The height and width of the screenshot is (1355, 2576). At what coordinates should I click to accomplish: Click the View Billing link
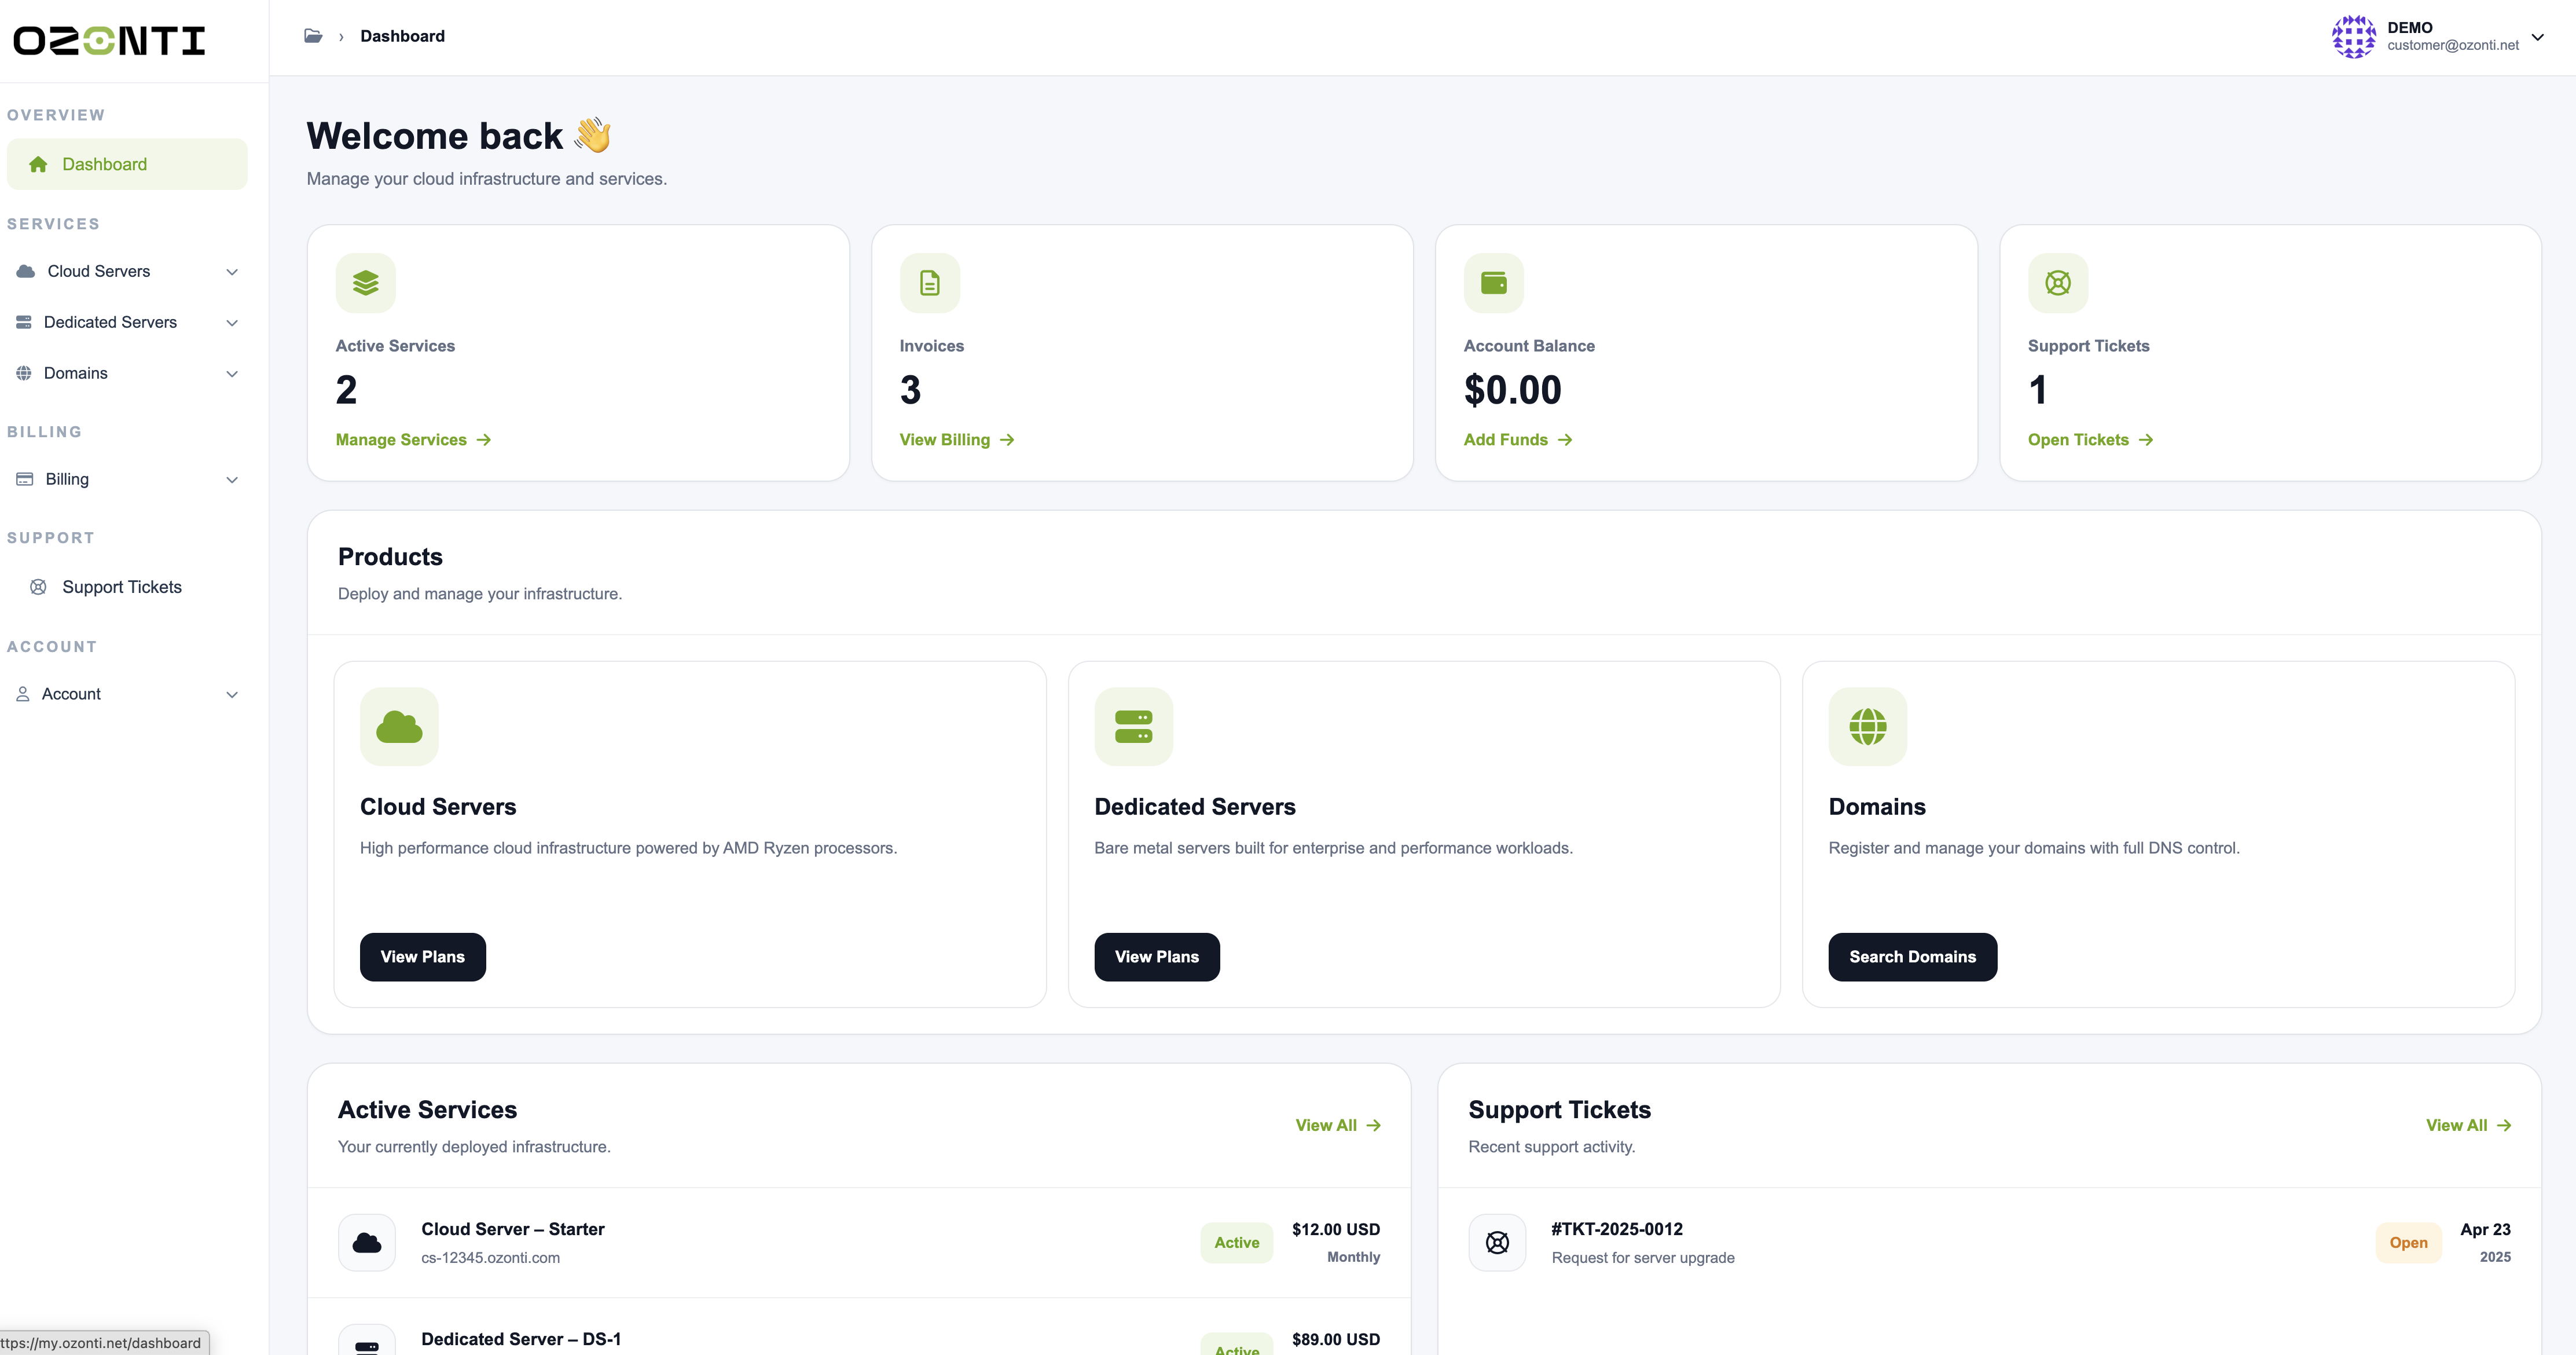tap(957, 440)
